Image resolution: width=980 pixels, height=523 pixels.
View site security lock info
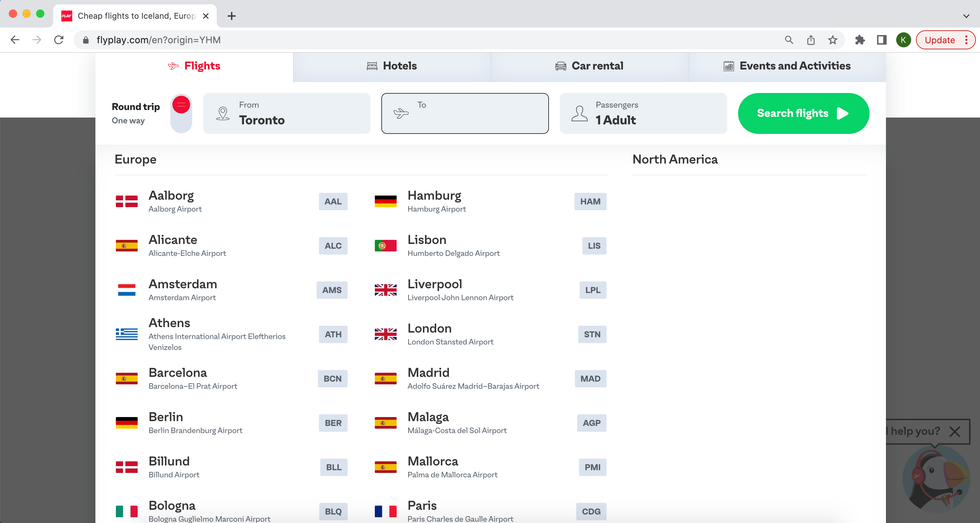click(86, 40)
